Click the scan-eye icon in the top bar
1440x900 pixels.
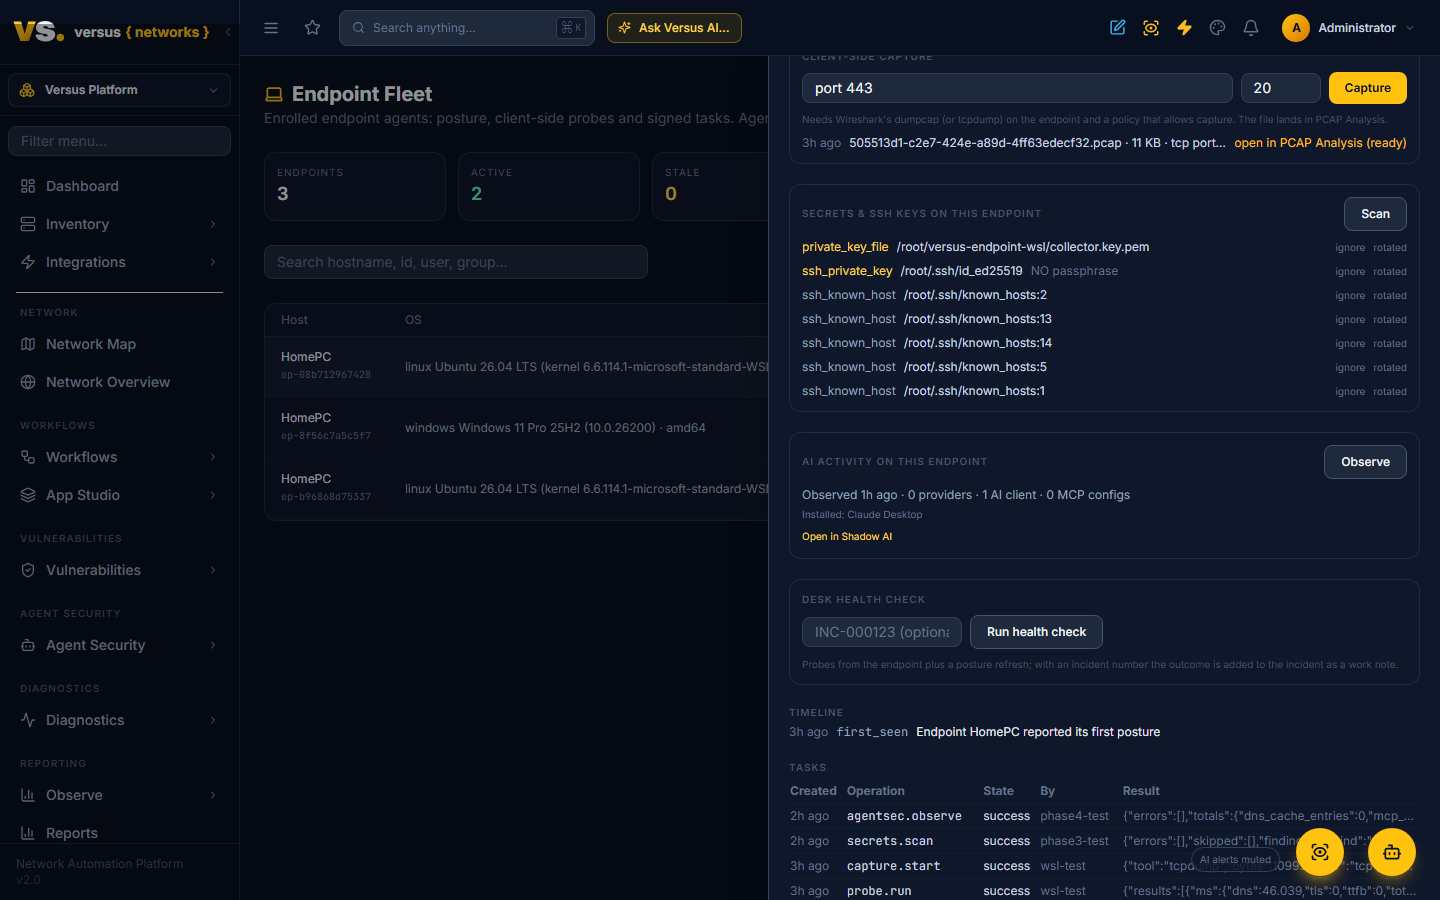[x=1151, y=28]
